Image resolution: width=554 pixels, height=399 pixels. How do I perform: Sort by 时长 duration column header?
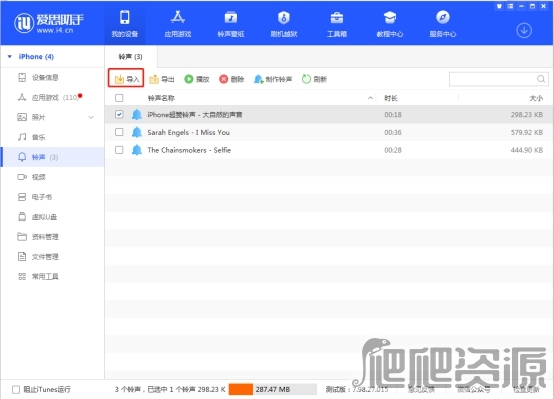(x=391, y=98)
